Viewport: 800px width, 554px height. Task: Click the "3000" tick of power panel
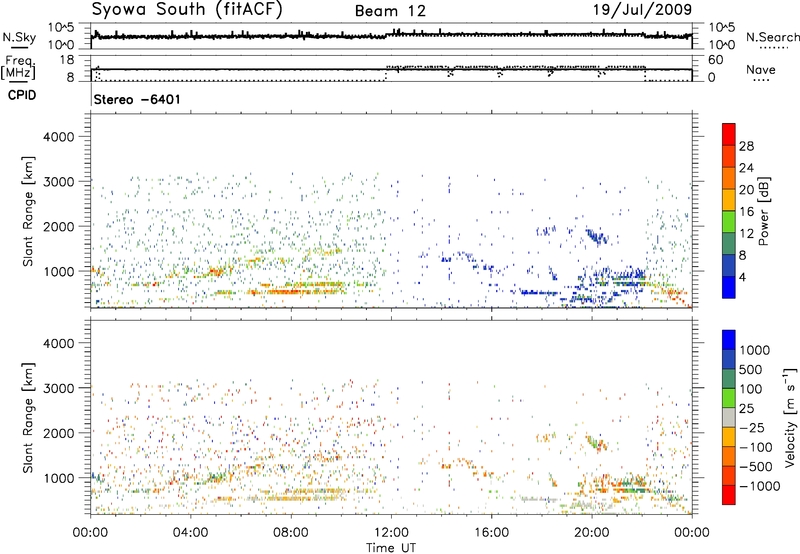(59, 182)
